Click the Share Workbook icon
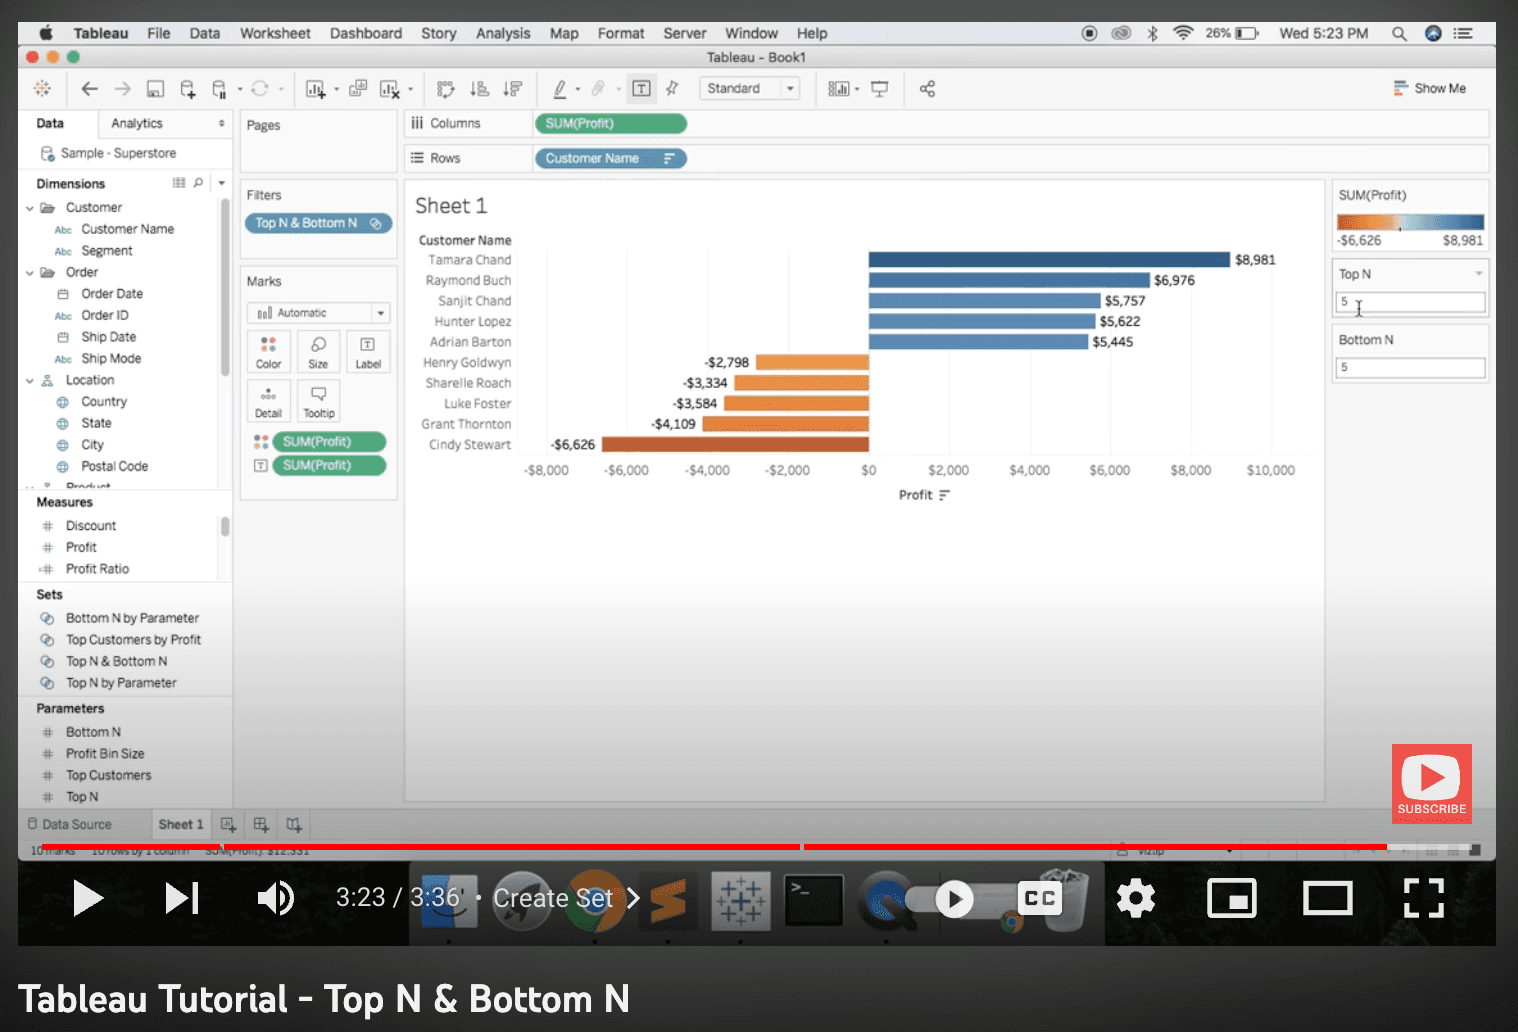 [x=927, y=89]
